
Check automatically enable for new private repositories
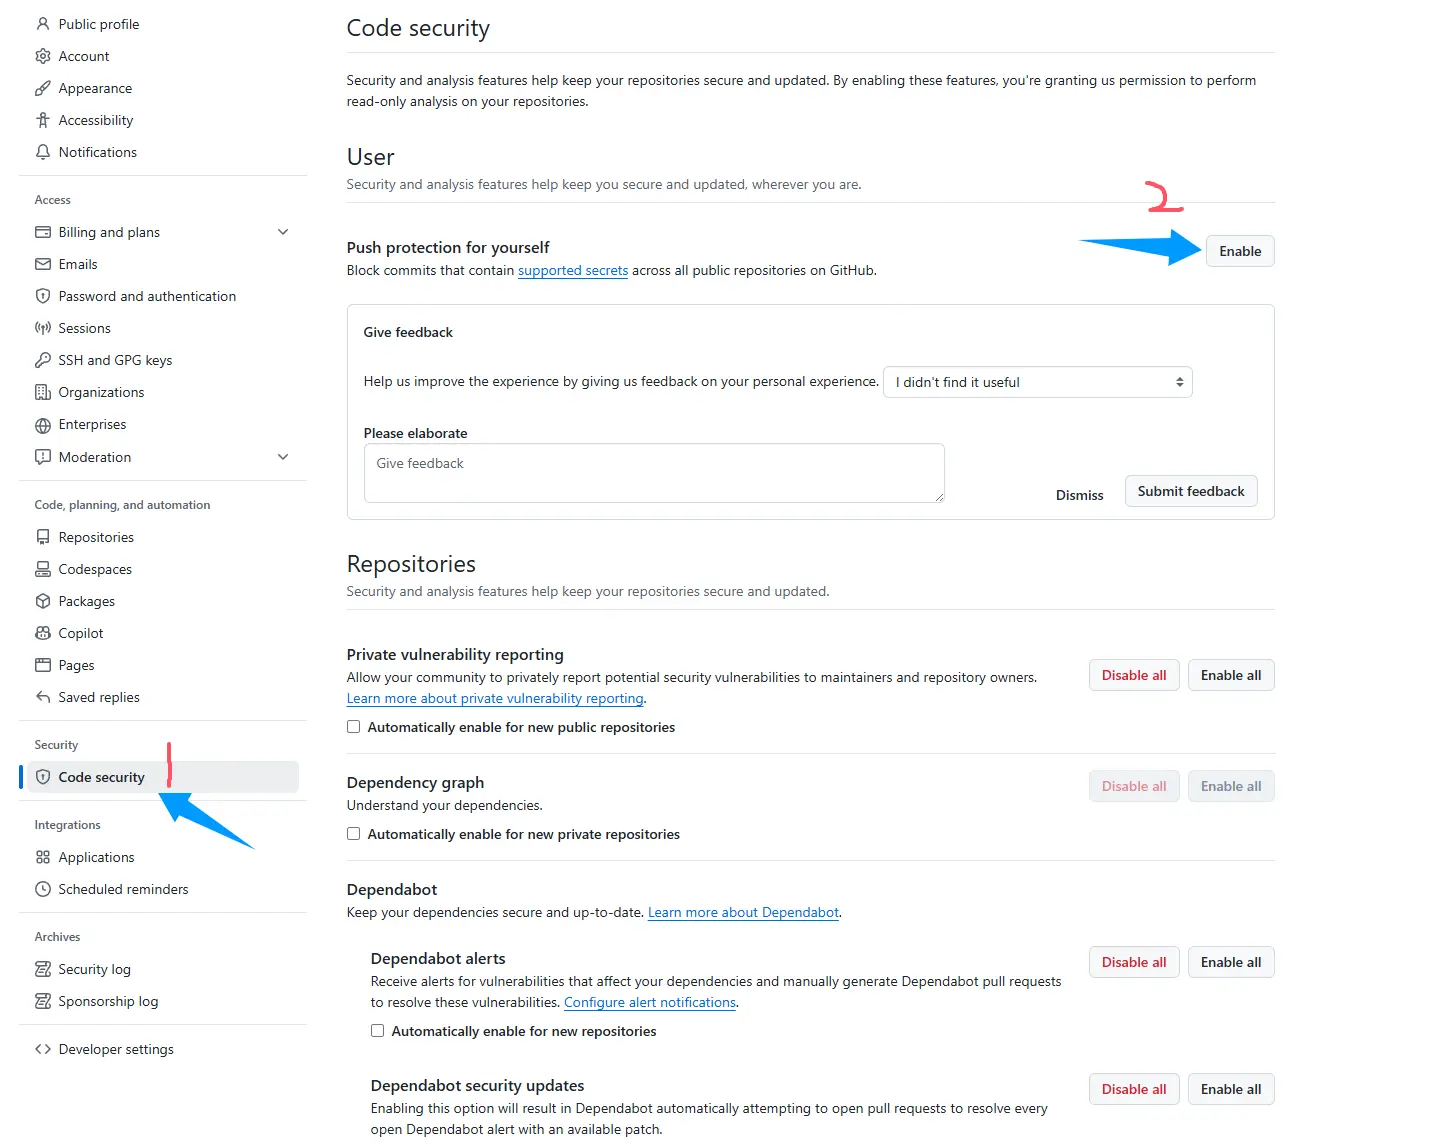tap(354, 834)
